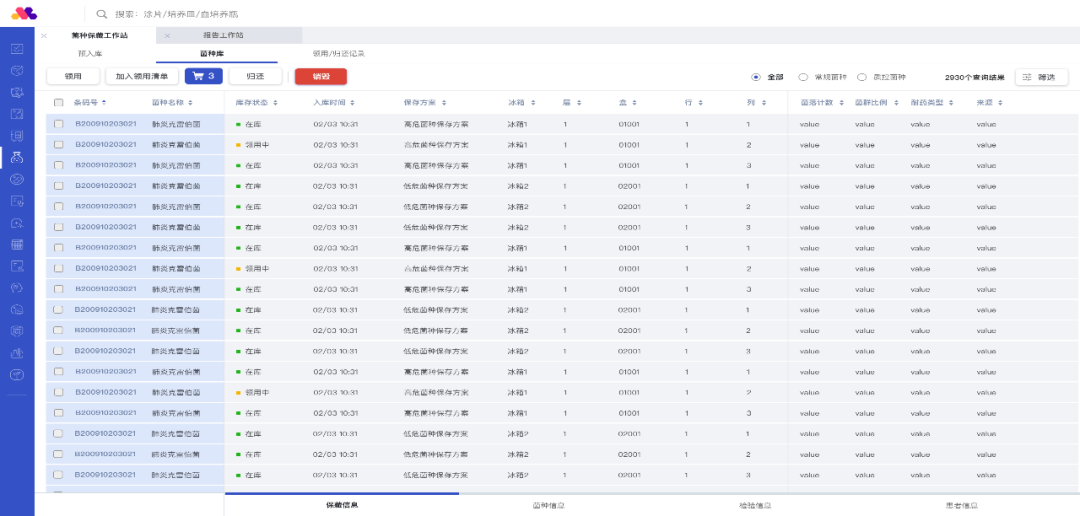Sort by the 条码号 column arrow
1080x516 pixels.
(103, 102)
